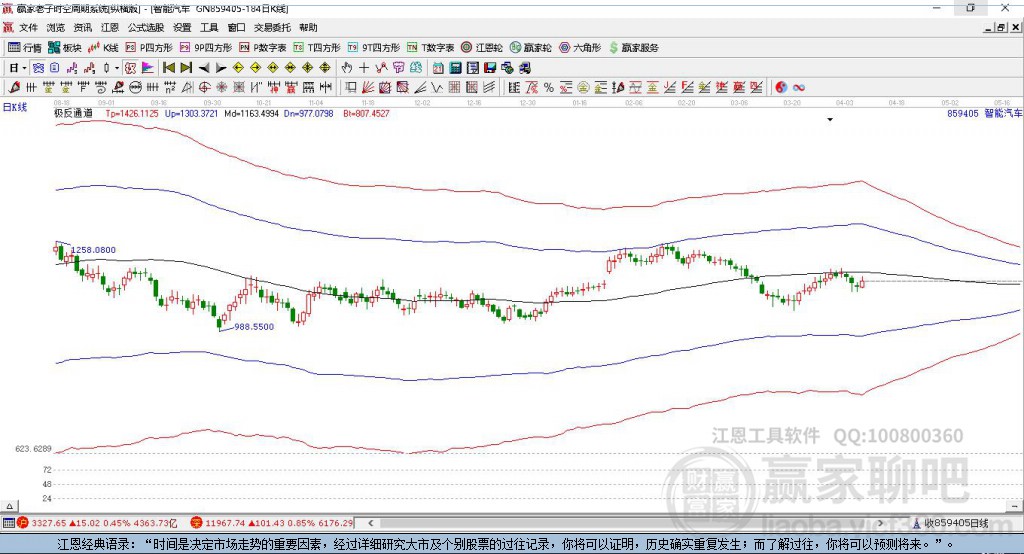Open the P四方形 tool
The image size is (1024, 554).
point(149,48)
